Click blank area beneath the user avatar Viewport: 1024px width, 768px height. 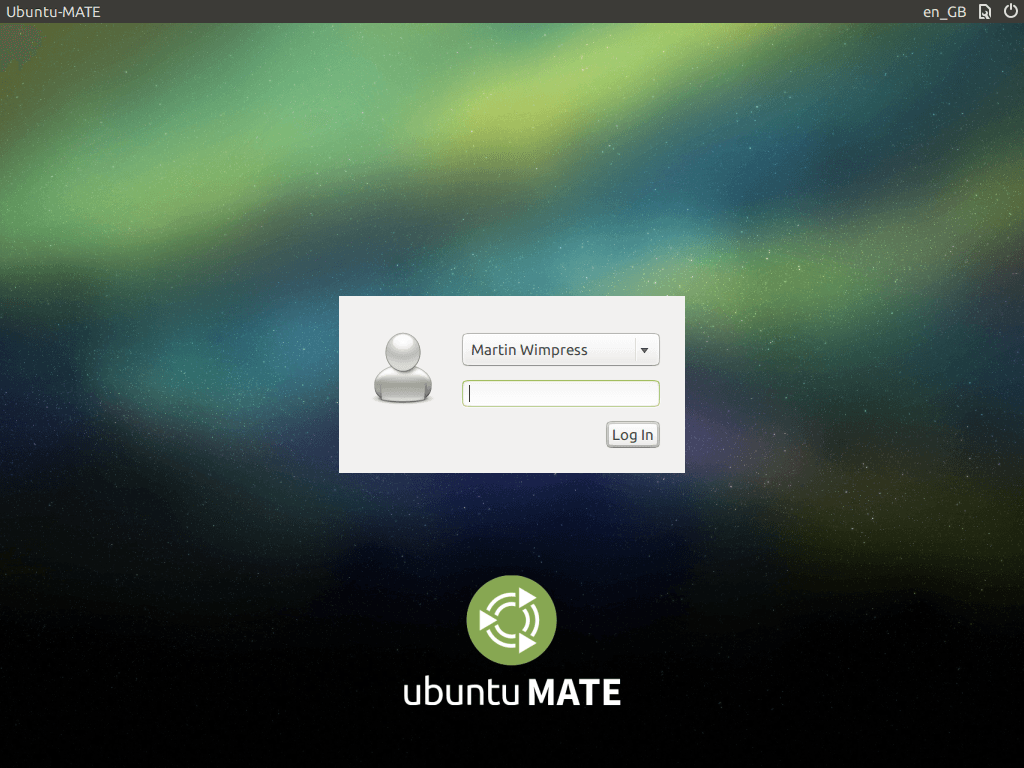point(402,438)
